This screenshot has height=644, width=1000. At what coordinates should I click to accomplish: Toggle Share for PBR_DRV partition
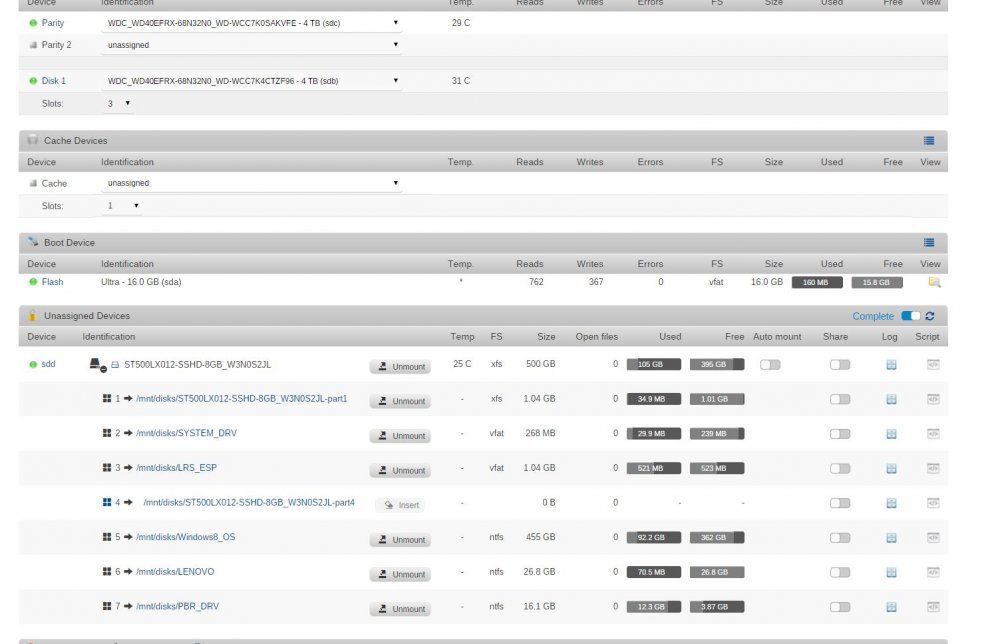pyautogui.click(x=840, y=607)
